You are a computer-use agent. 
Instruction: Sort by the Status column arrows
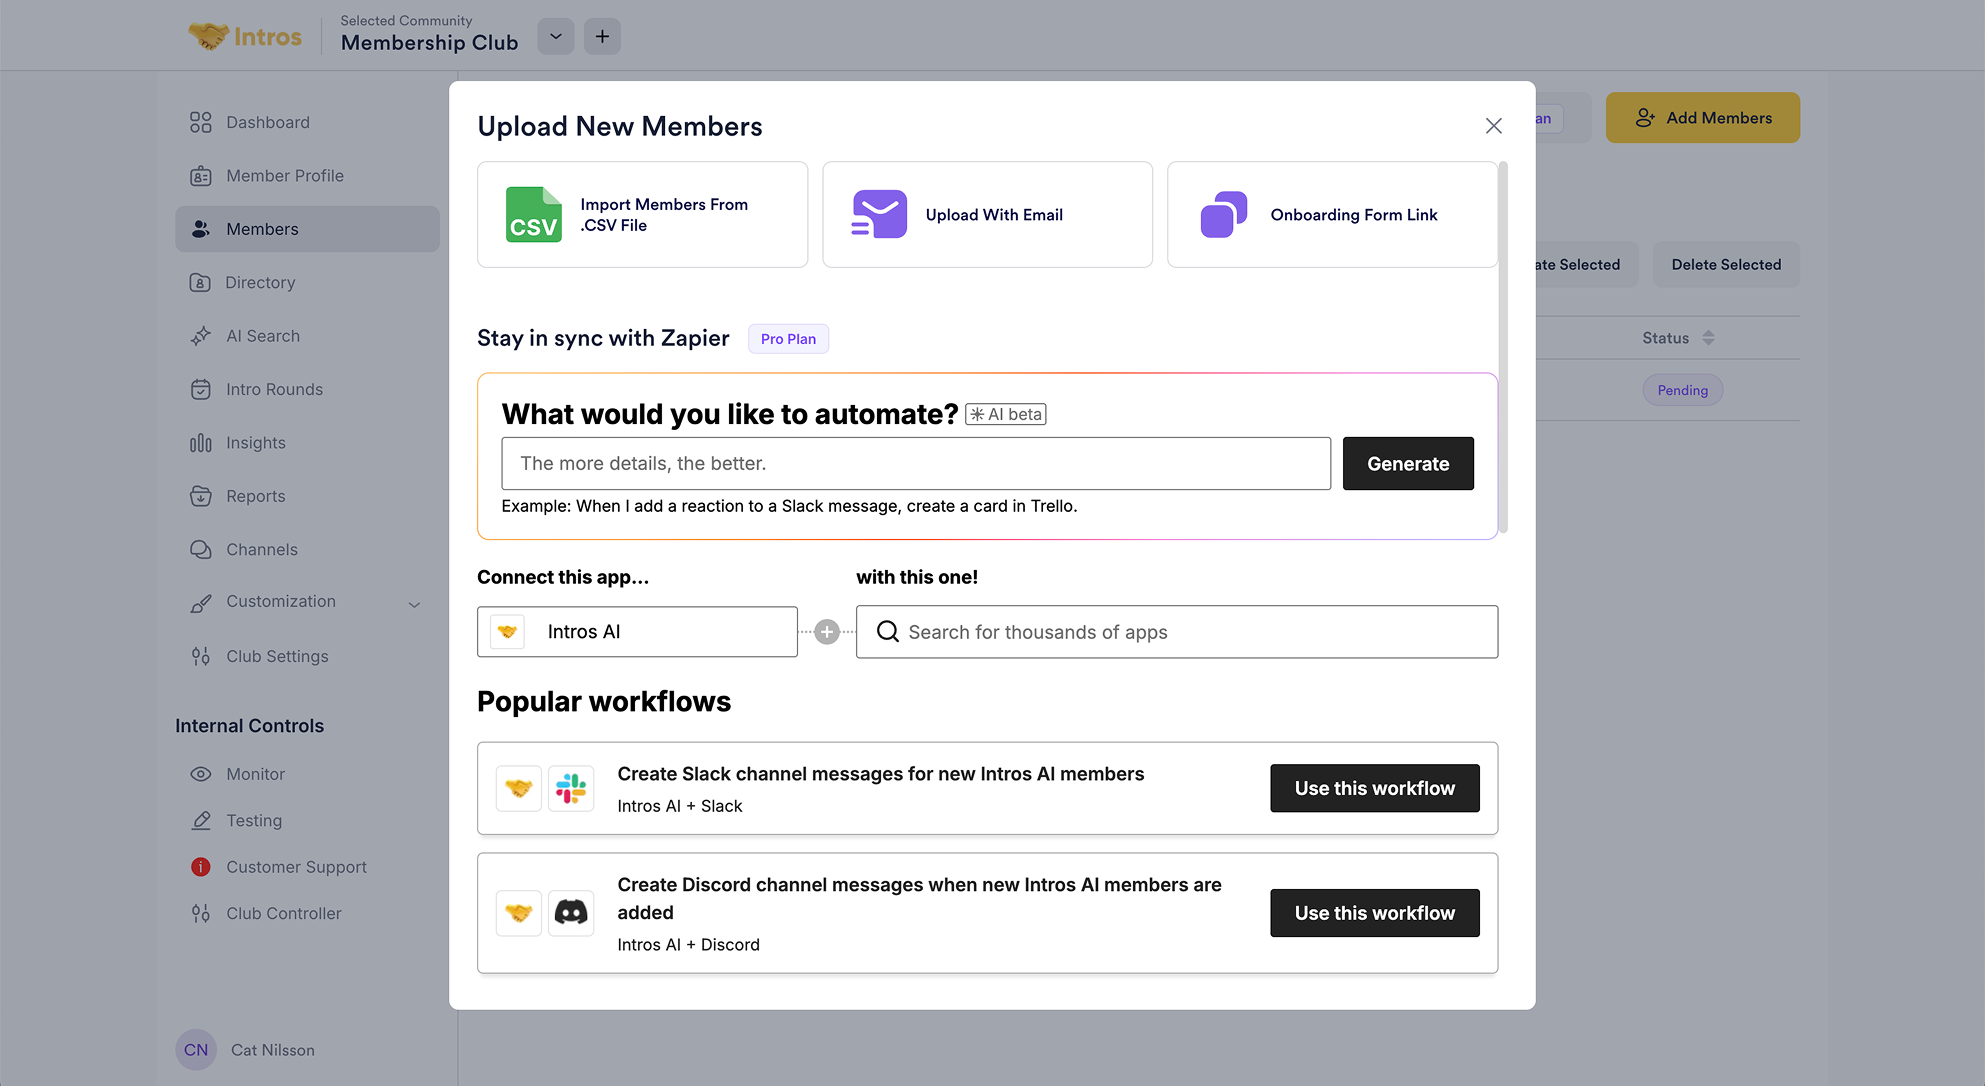[1708, 338]
